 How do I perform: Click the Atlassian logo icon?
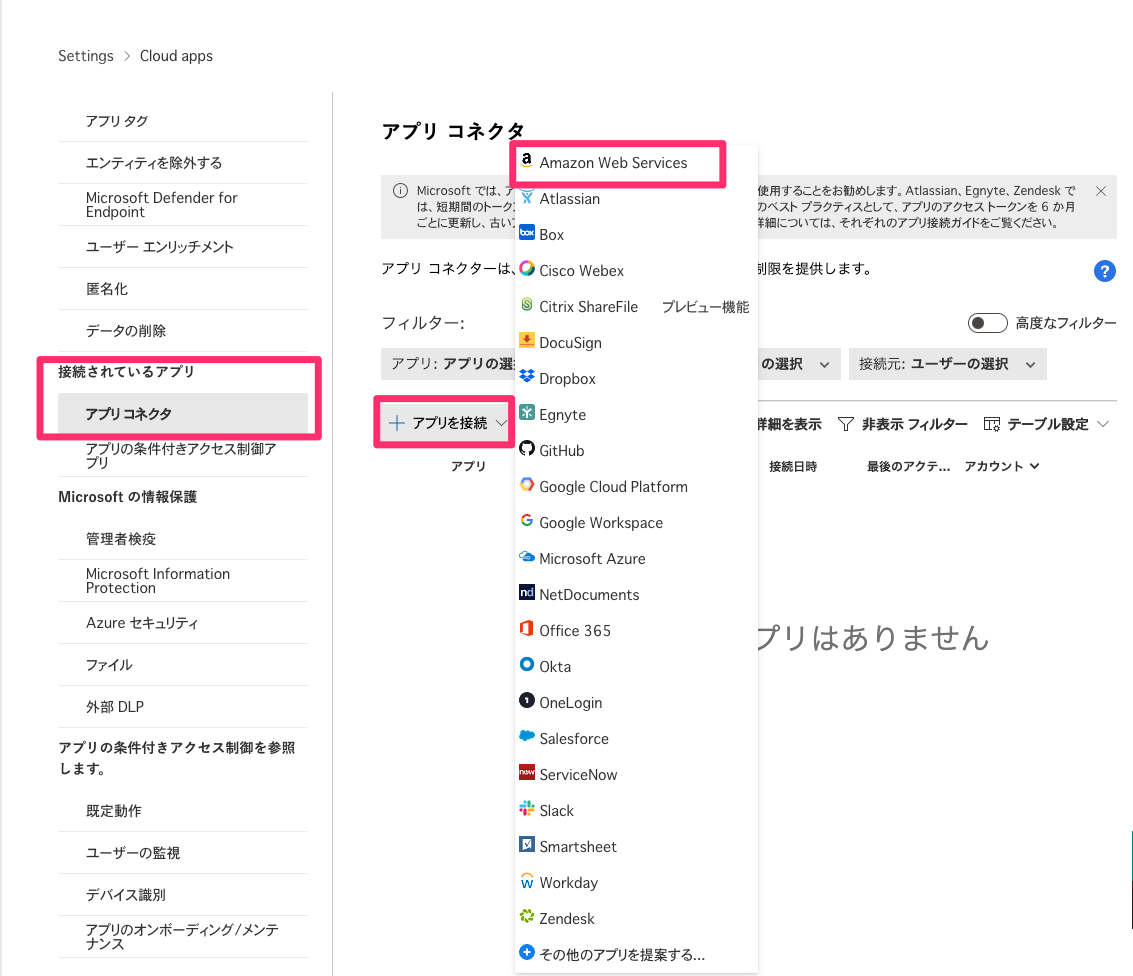tap(527, 197)
